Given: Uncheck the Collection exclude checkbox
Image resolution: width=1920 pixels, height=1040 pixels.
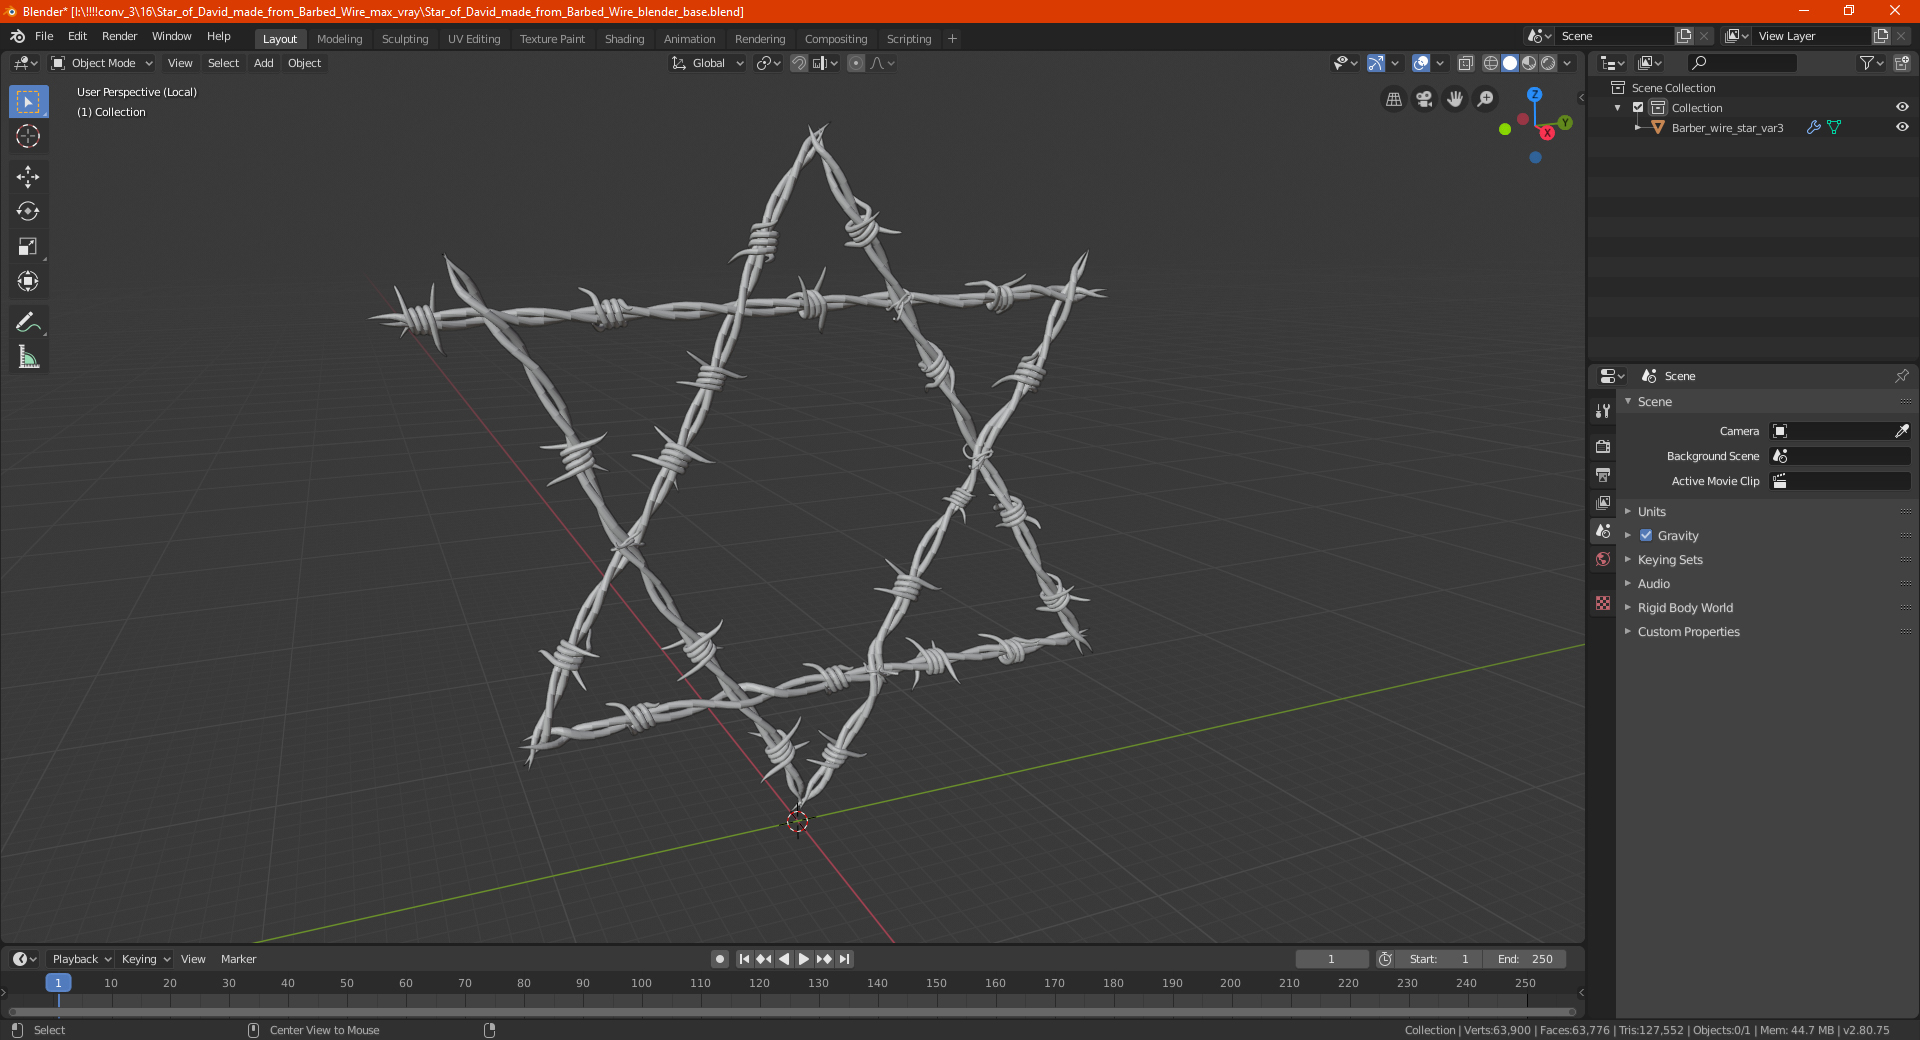Looking at the screenshot, I should (x=1638, y=107).
